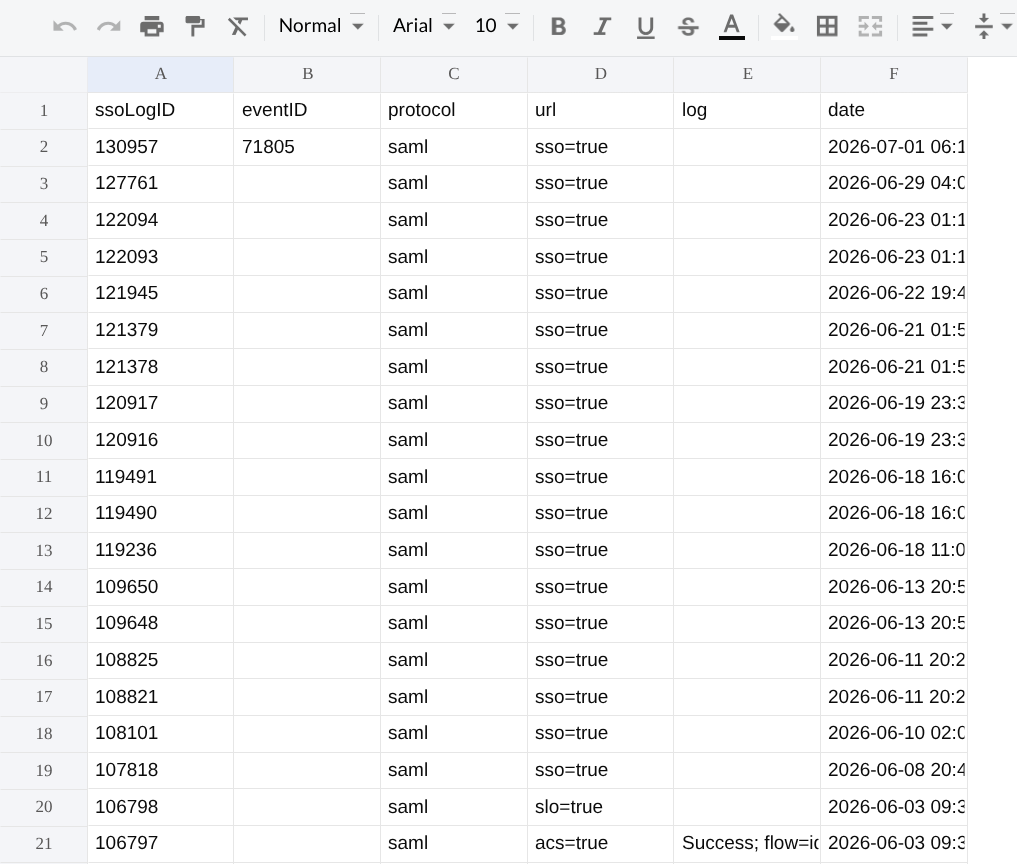Select cell containing 121945
This screenshot has height=864, width=1017.
pyautogui.click(x=160, y=294)
